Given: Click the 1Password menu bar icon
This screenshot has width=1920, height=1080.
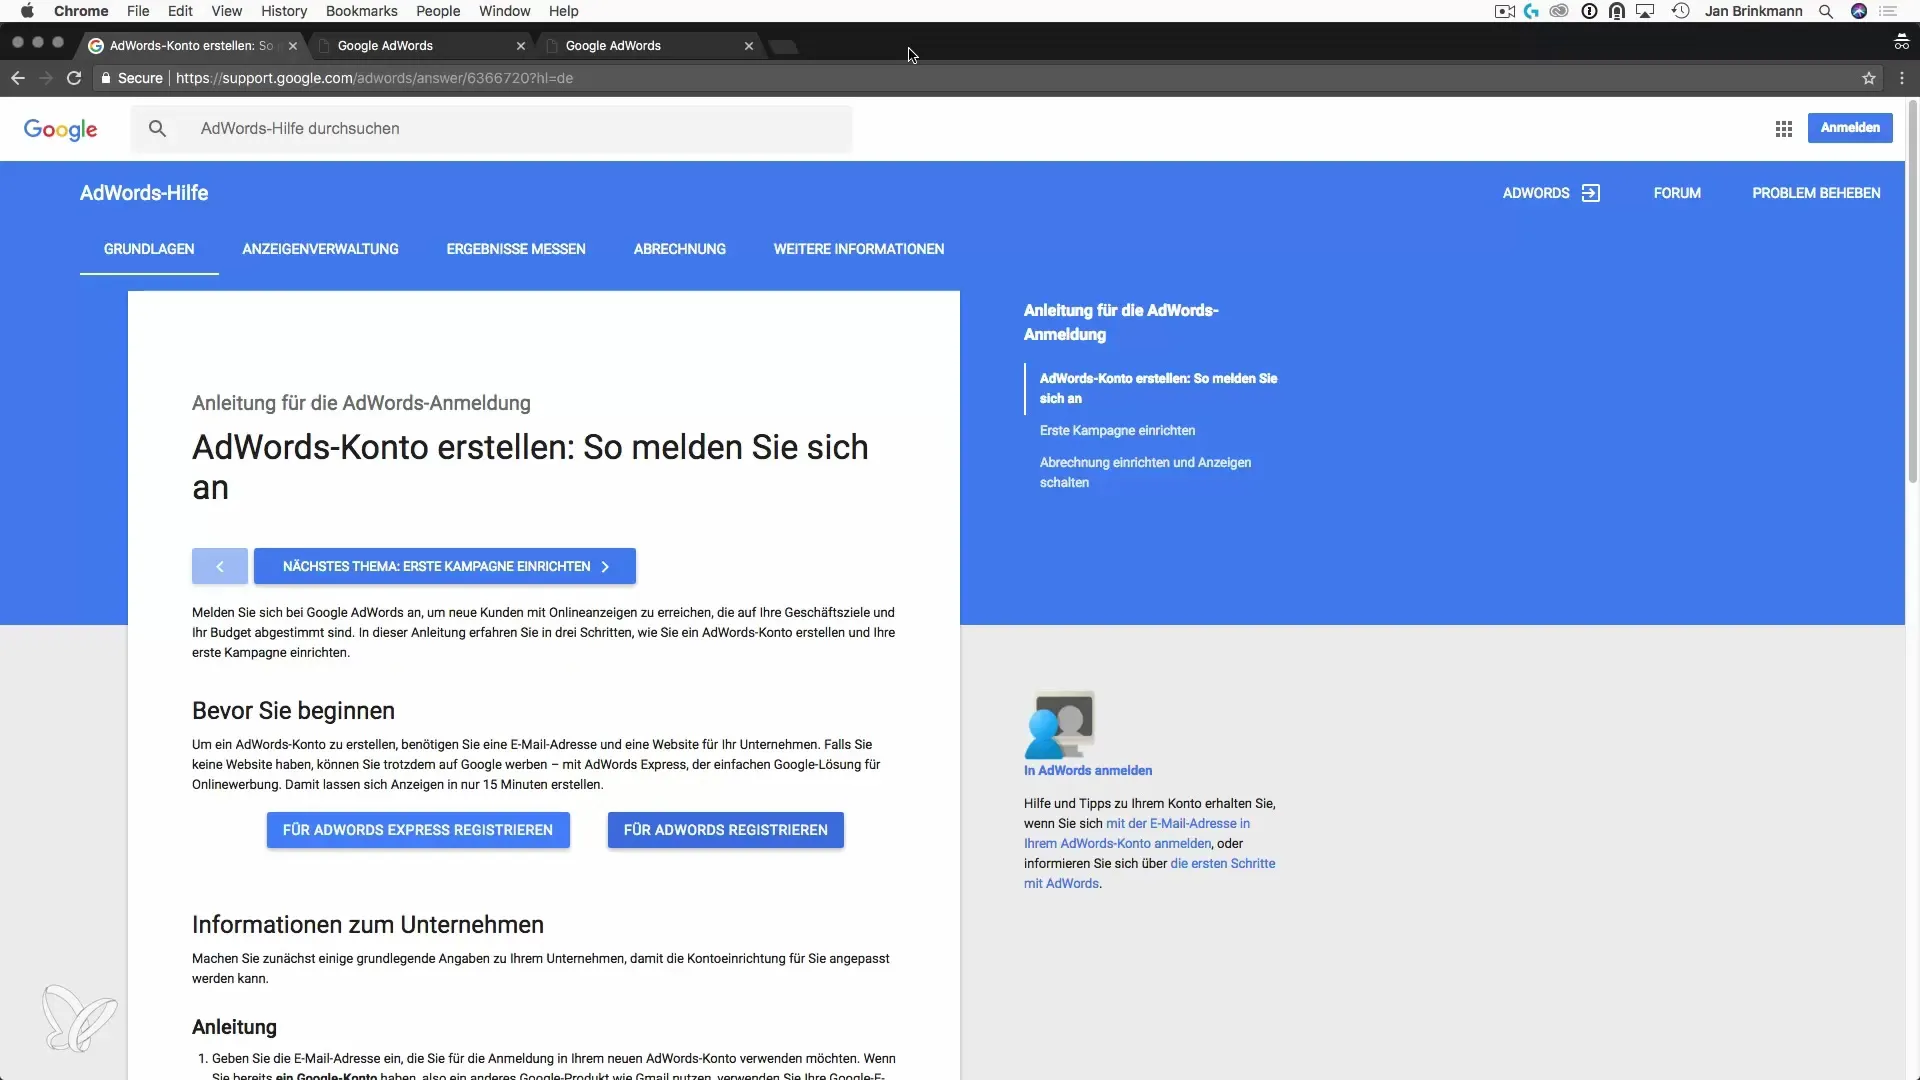Looking at the screenshot, I should [1589, 11].
